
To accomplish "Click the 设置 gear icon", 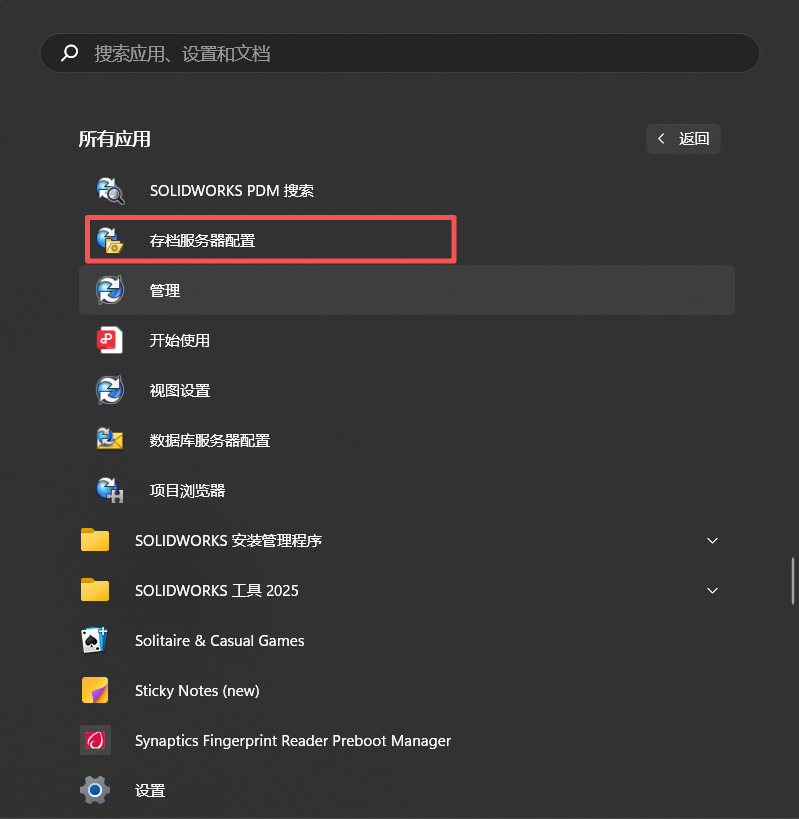I will coord(95,790).
